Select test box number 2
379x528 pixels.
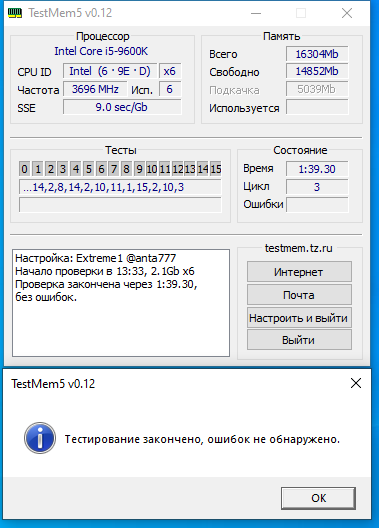point(50,169)
